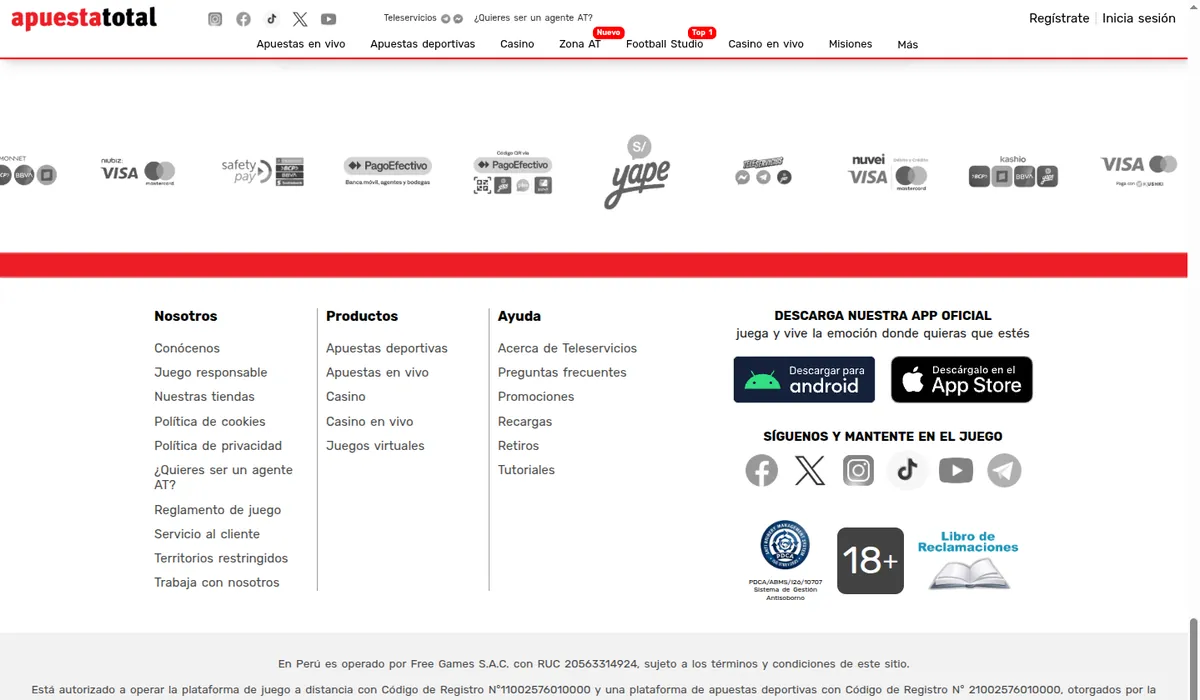Open TikTok from the header icons
Image resolution: width=1200 pixels, height=700 pixels.
click(272, 19)
